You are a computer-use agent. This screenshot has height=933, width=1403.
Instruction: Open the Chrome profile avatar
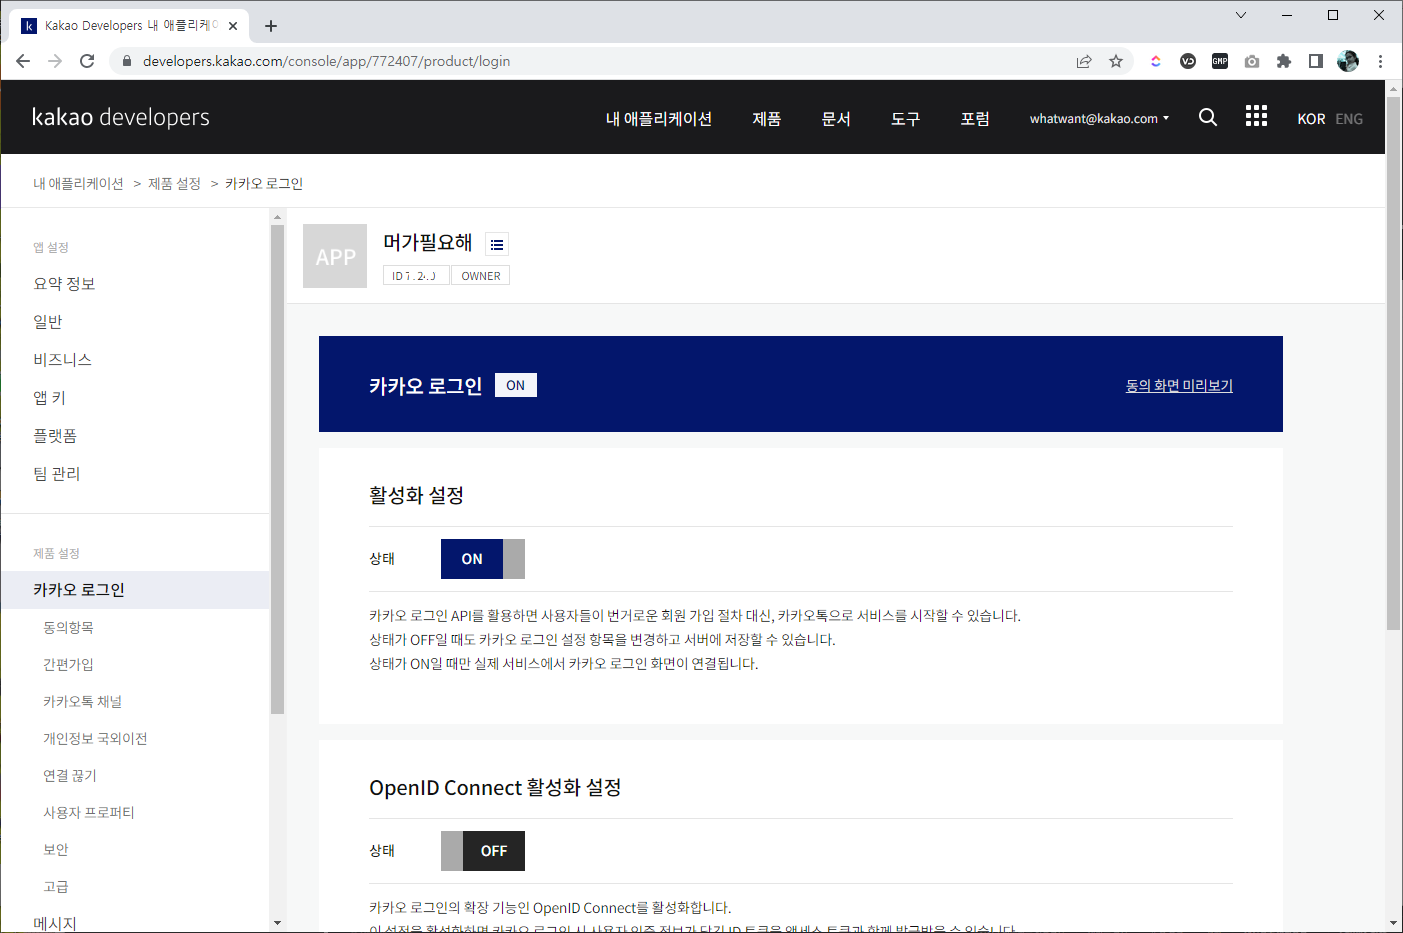click(1348, 61)
